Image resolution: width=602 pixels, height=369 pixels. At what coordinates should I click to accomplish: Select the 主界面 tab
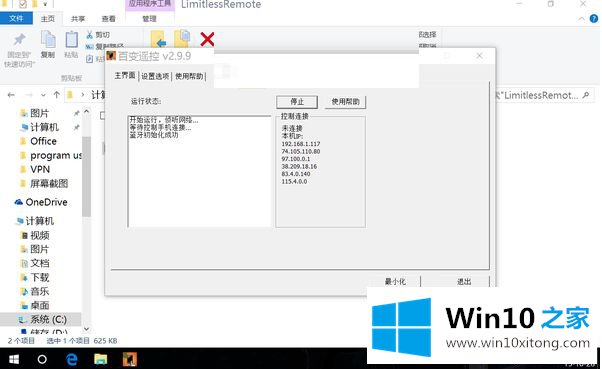125,75
